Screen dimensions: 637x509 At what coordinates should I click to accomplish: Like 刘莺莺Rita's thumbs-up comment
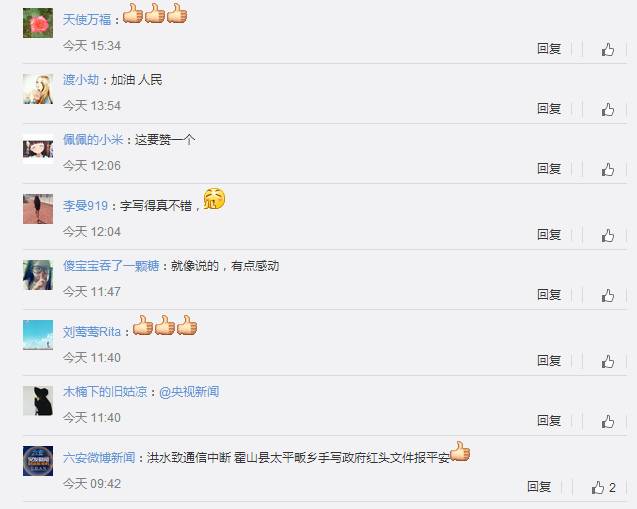point(608,361)
